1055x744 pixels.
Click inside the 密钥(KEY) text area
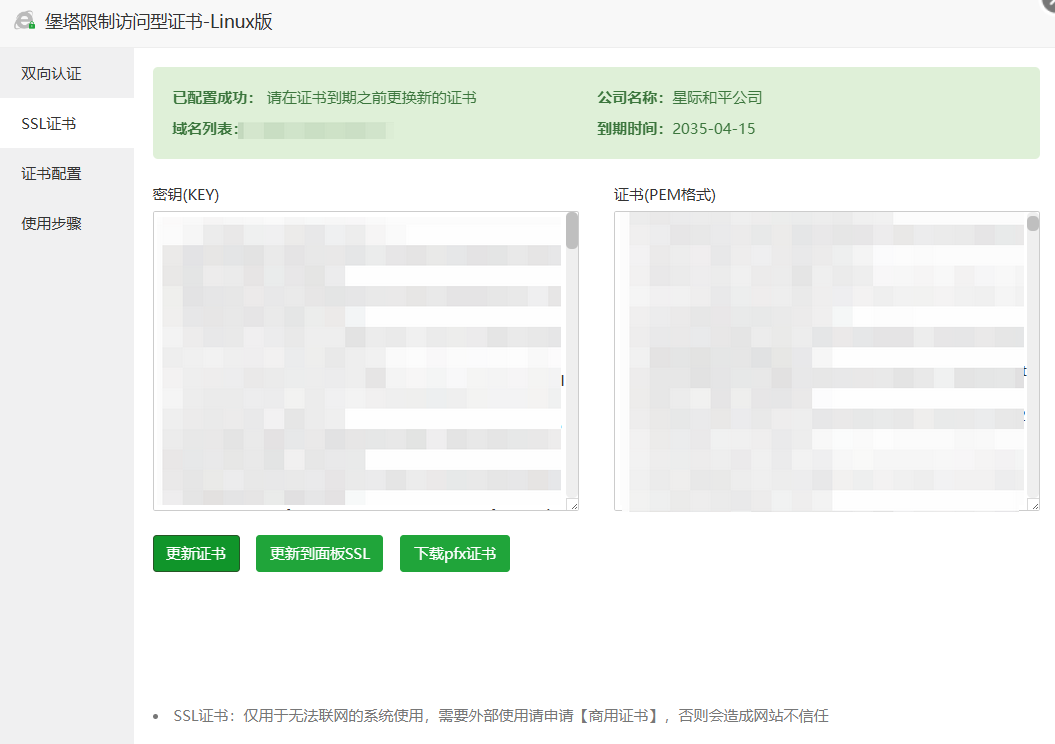click(x=360, y=360)
